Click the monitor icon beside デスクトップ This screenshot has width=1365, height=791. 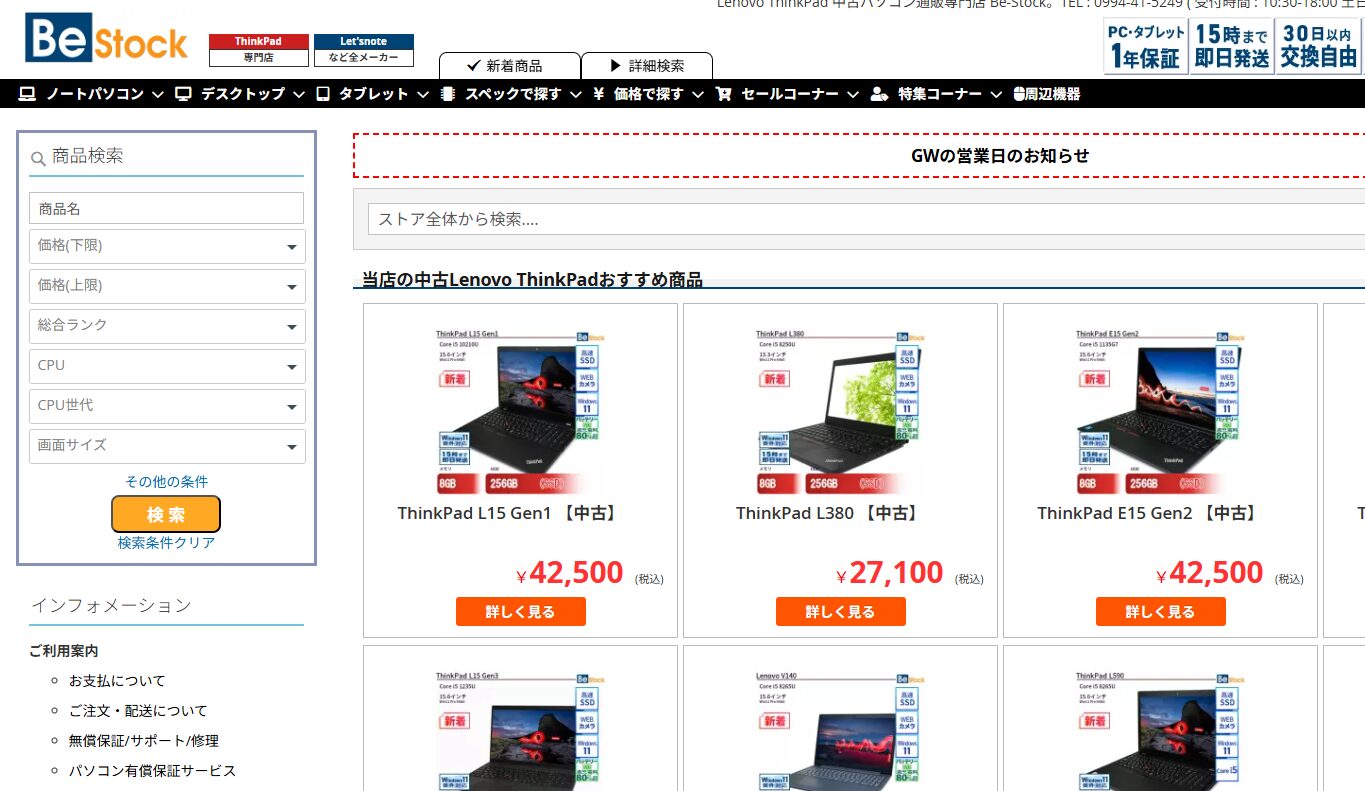183,94
